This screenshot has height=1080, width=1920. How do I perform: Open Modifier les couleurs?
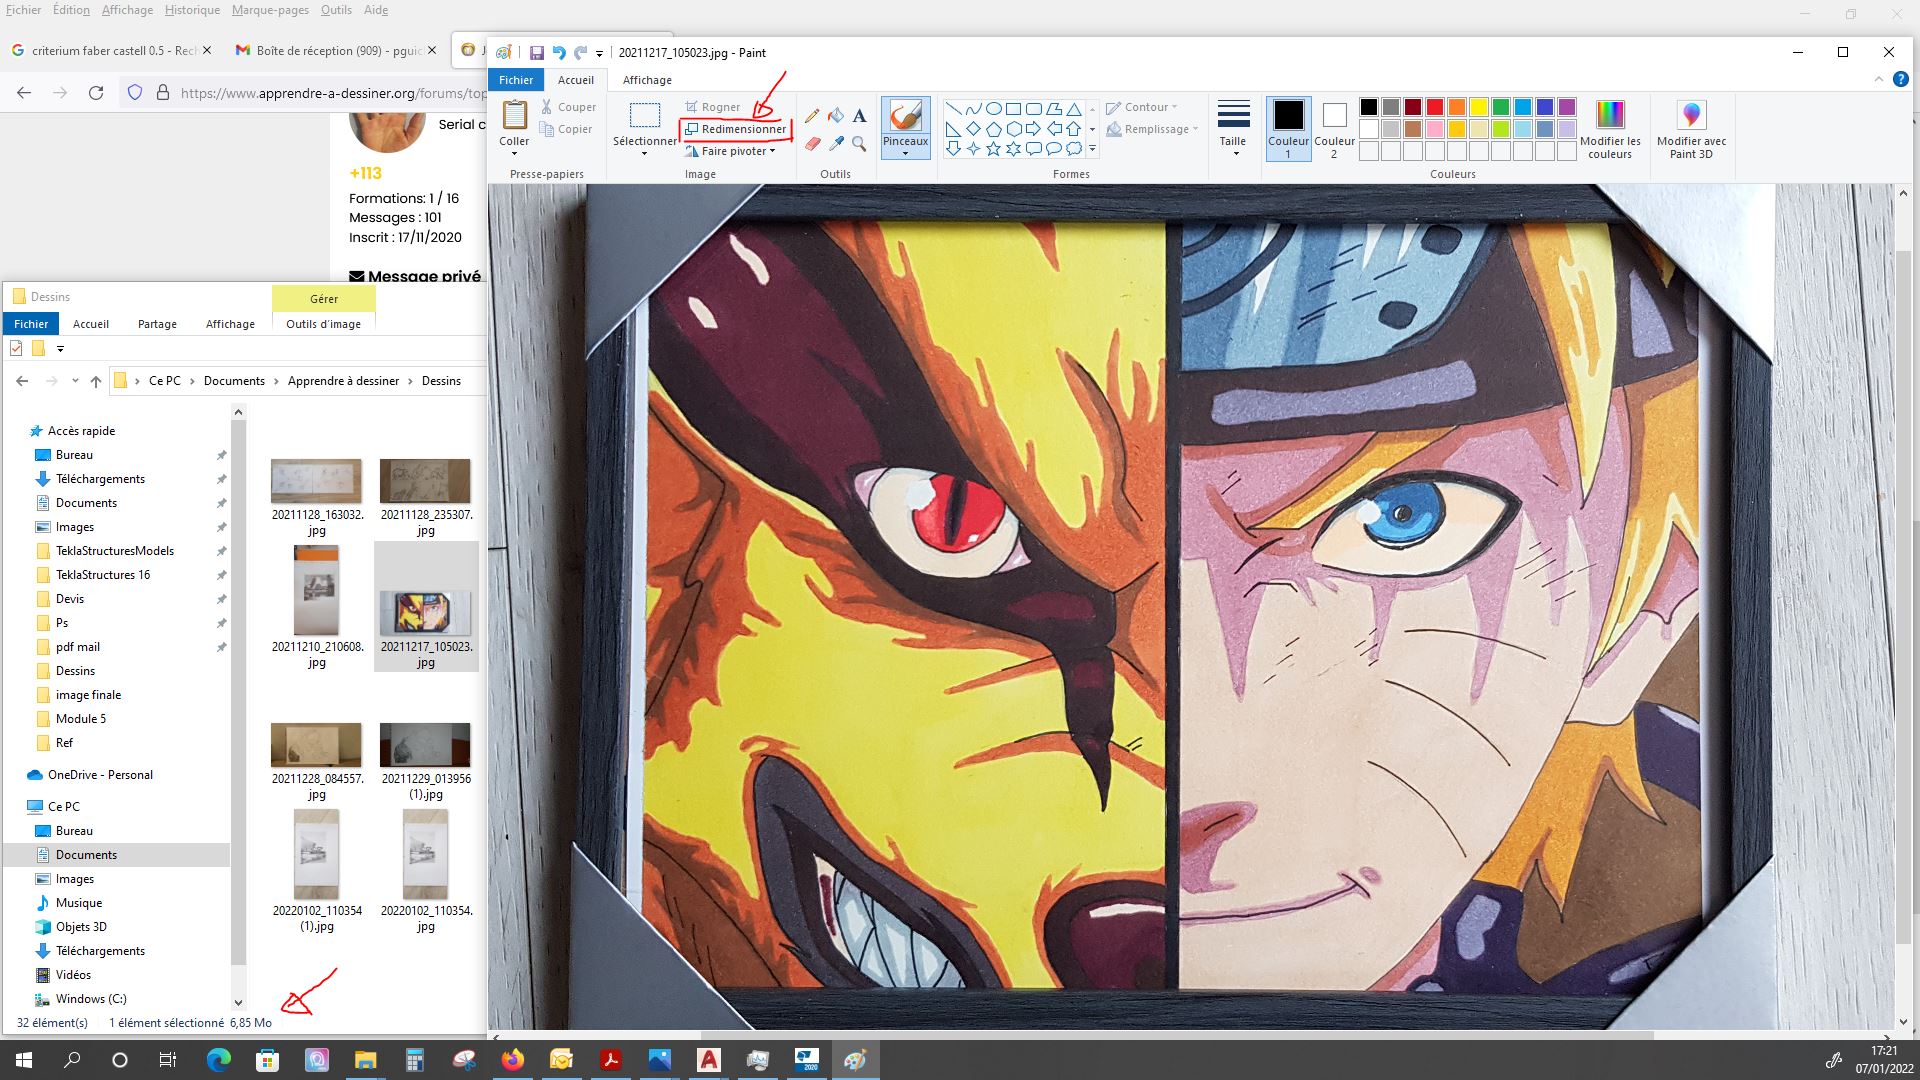click(x=1610, y=128)
